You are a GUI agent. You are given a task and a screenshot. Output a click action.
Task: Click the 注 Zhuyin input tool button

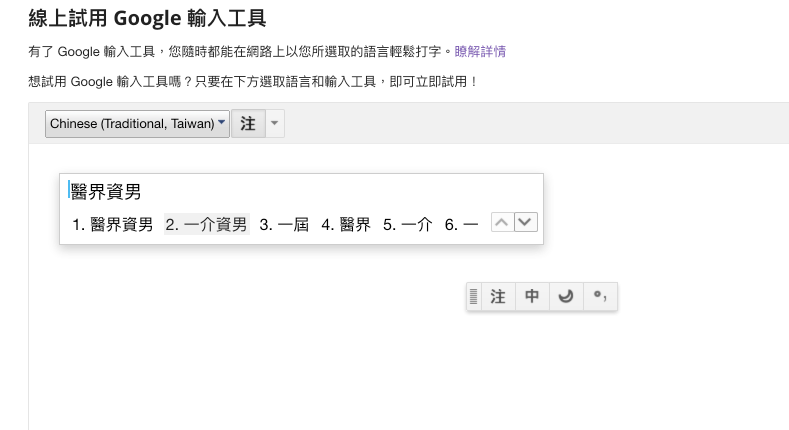click(x=247, y=124)
